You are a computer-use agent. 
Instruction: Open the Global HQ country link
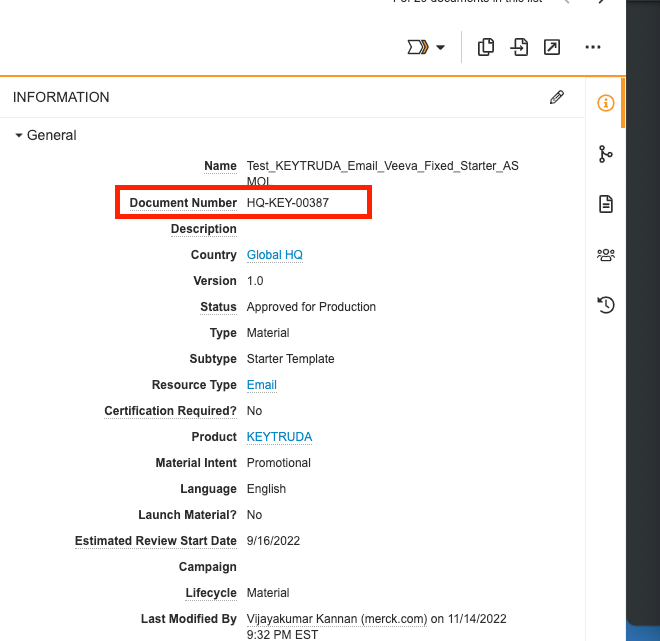pyautogui.click(x=274, y=255)
